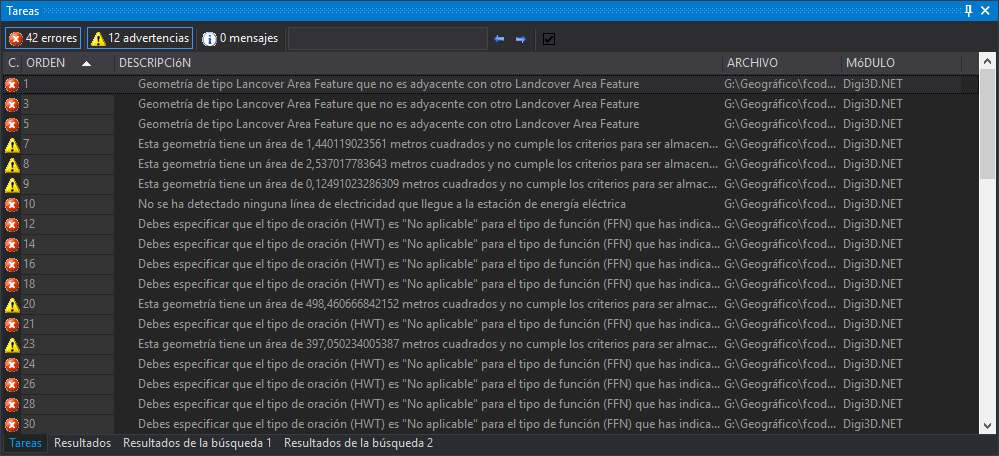Toggle the 12 advertencias filter
This screenshot has width=999, height=456.
point(140,38)
